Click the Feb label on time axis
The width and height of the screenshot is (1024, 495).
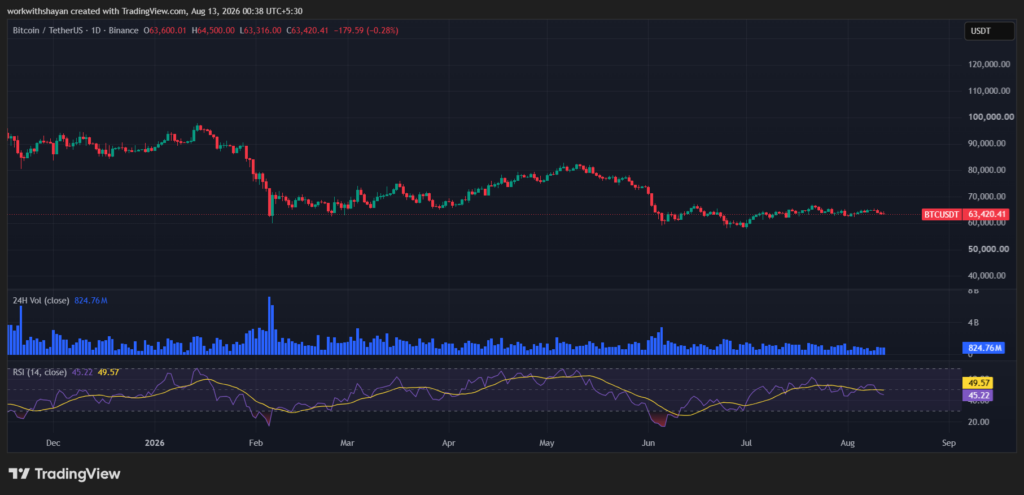pyautogui.click(x=255, y=443)
